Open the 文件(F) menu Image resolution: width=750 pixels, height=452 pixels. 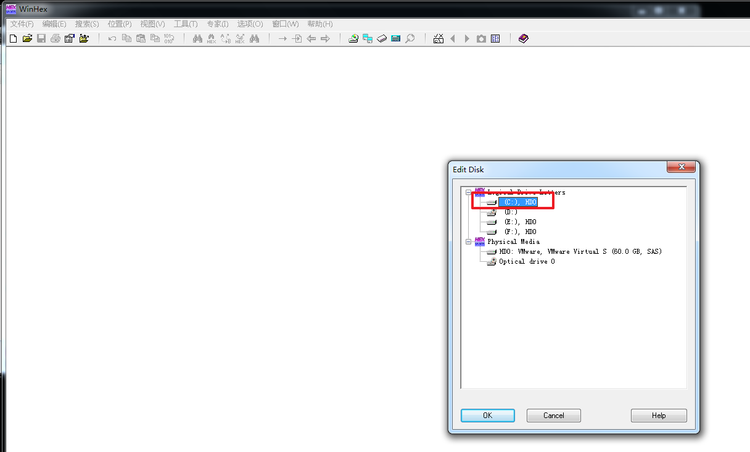pyautogui.click(x=22, y=24)
